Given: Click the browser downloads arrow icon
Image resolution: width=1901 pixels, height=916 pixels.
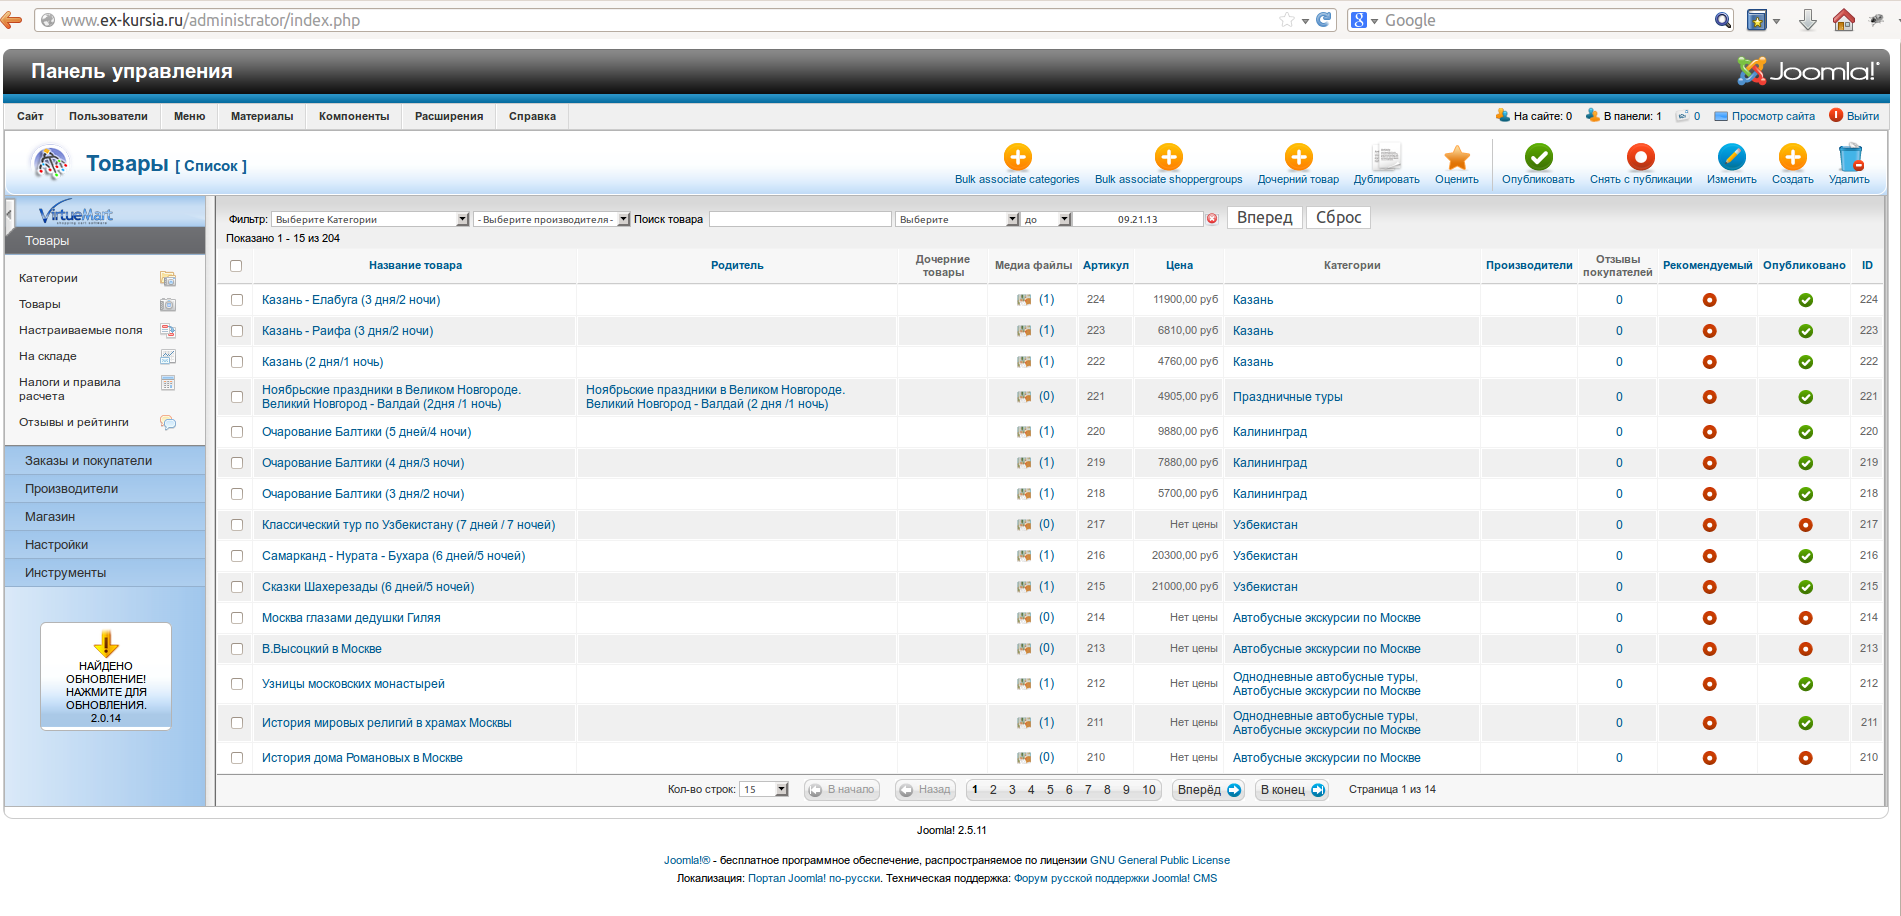Looking at the screenshot, I should tap(1808, 20).
